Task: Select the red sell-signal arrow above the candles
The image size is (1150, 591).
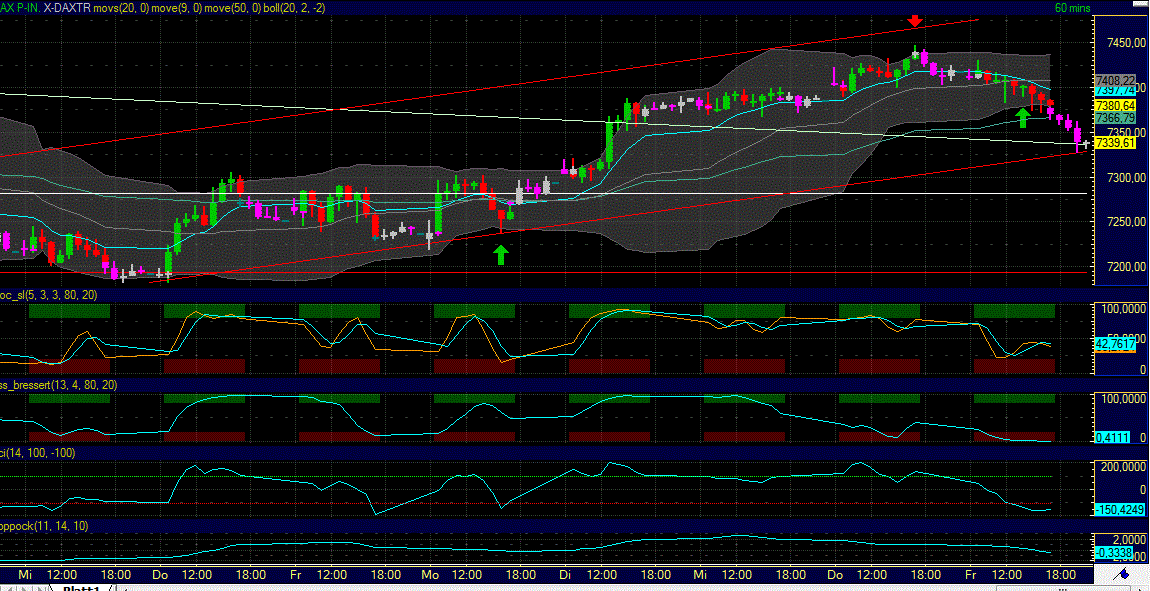Action: 914,19
